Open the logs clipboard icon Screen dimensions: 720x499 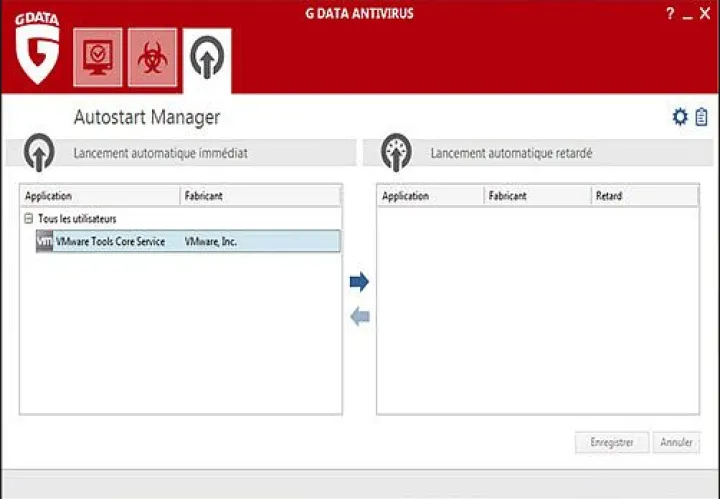click(702, 117)
